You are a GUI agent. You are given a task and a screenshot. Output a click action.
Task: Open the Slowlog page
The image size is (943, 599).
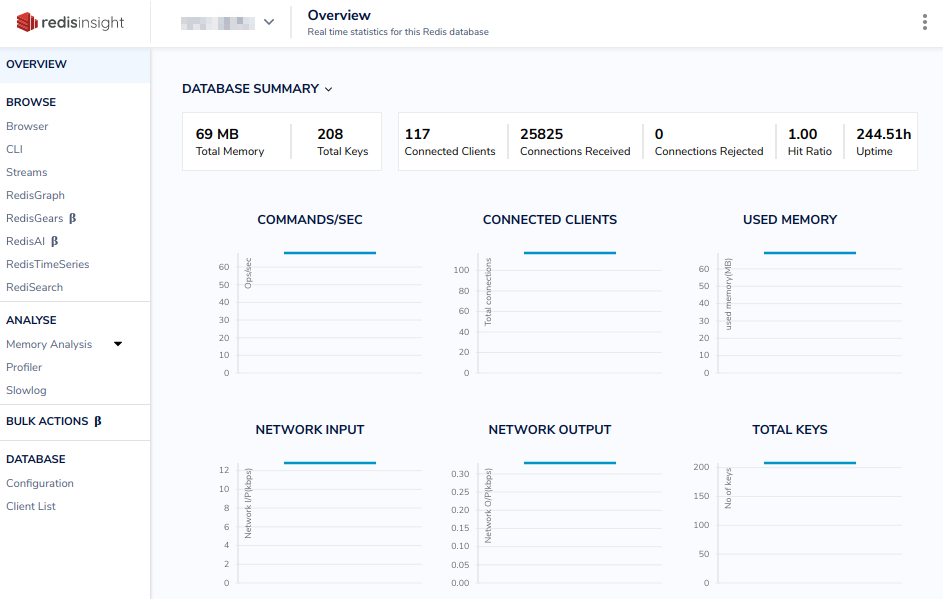pos(26,390)
